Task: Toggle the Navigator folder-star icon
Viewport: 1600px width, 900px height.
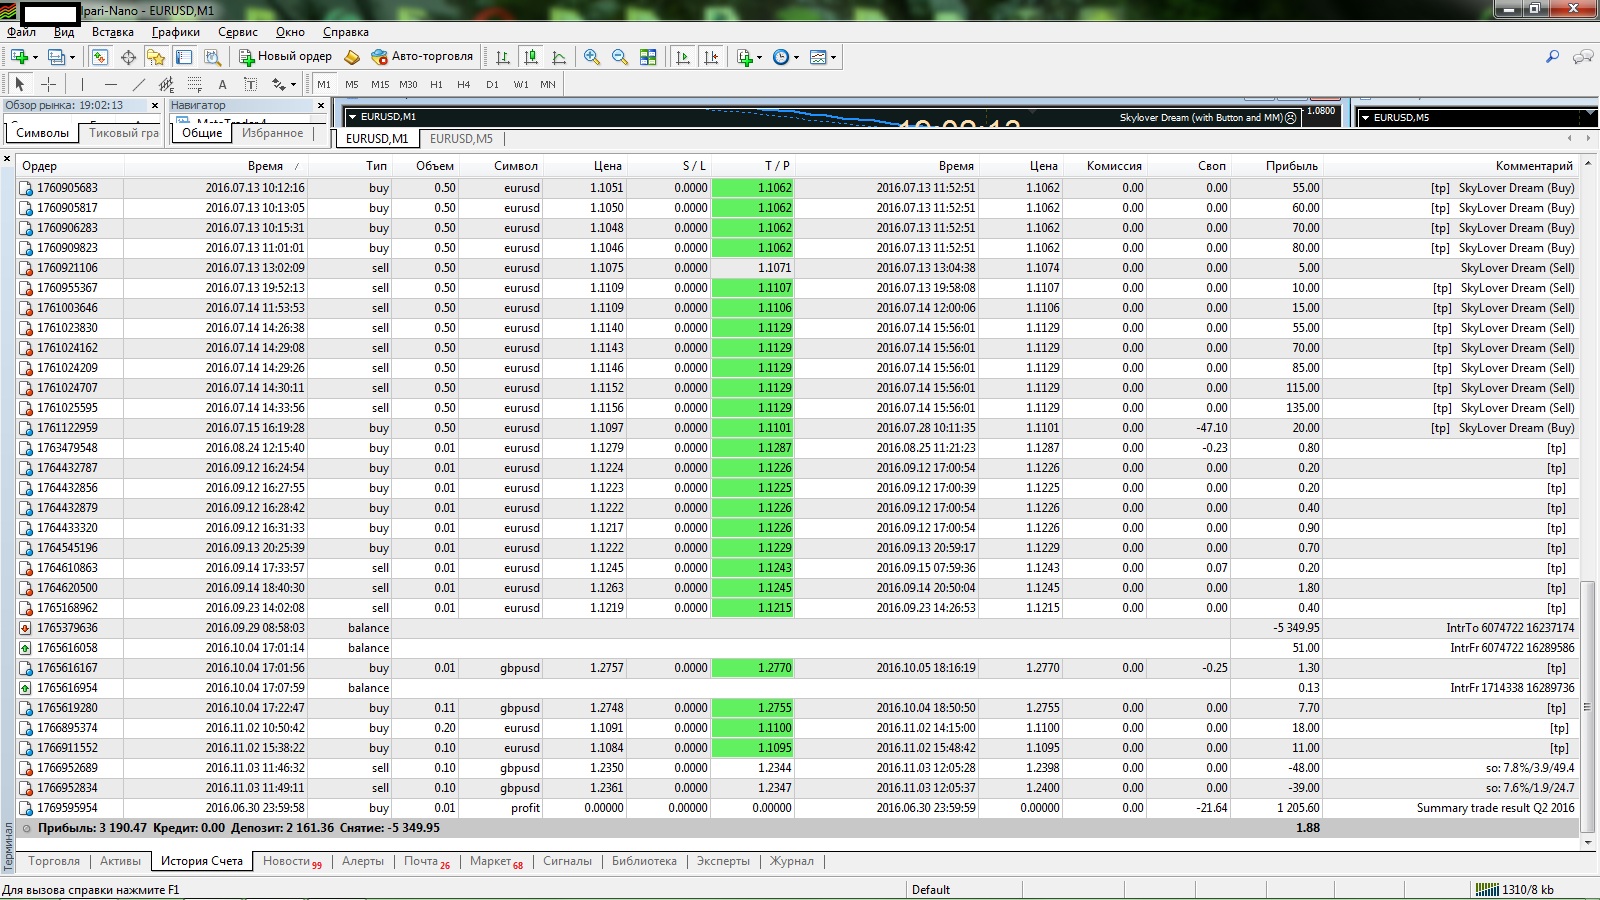Action: point(156,57)
